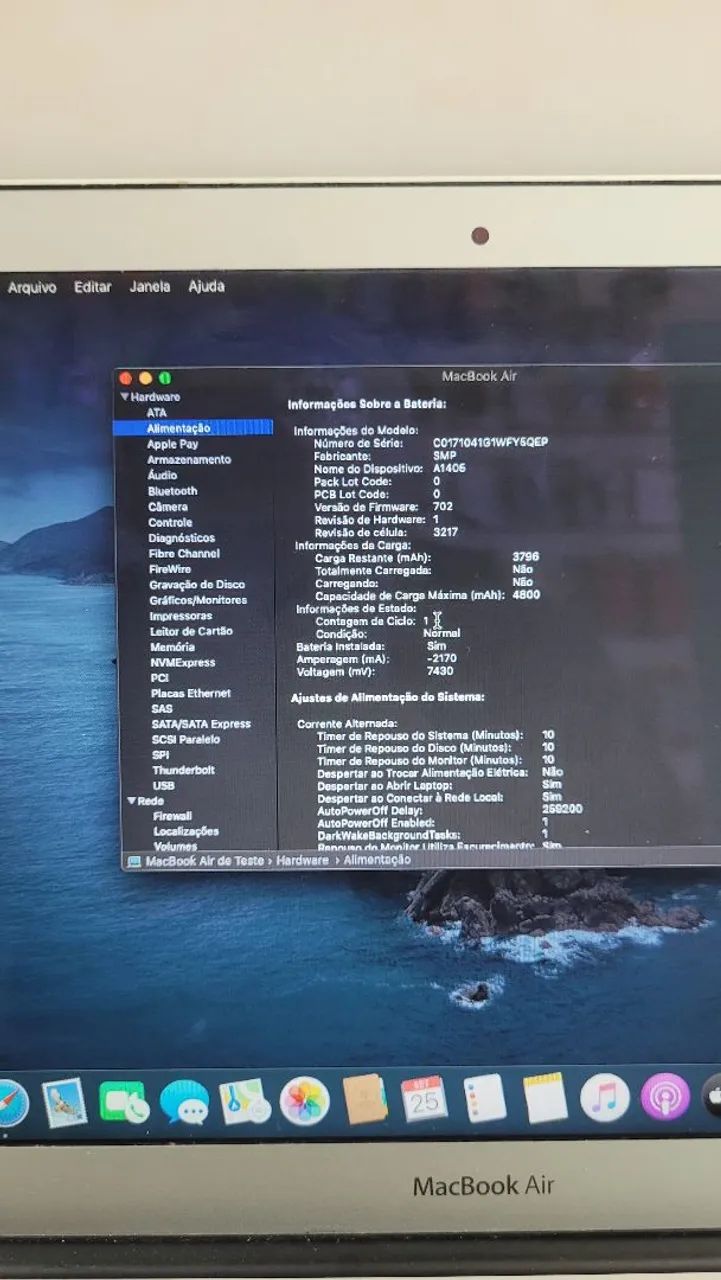Image resolution: width=721 pixels, height=1280 pixels.
Task: Click Alimentação in the bottom path bar
Action: tap(377, 859)
